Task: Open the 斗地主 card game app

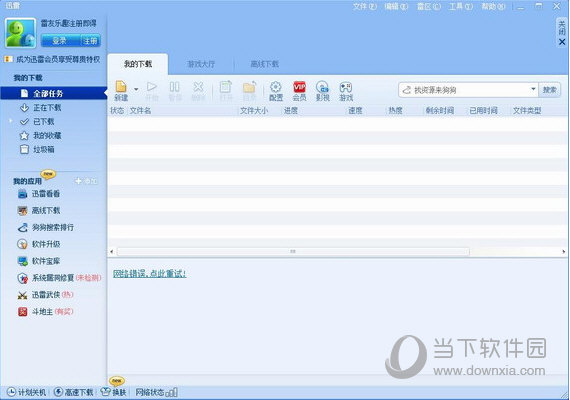Action: click(x=45, y=311)
